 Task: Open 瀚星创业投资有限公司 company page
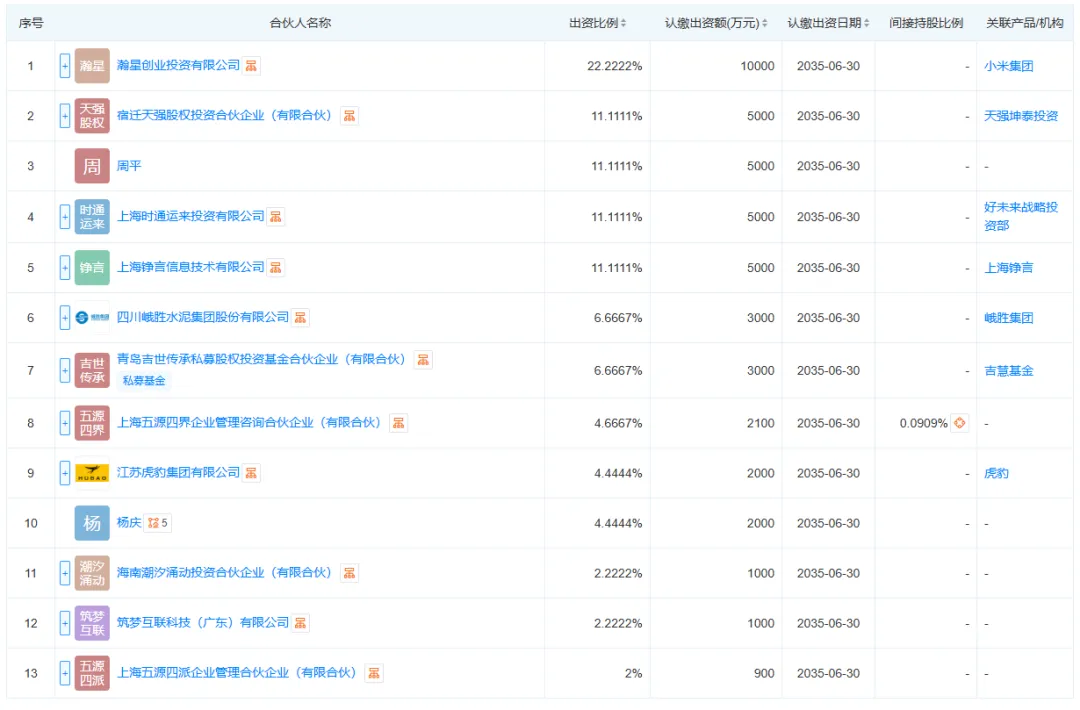tap(178, 65)
